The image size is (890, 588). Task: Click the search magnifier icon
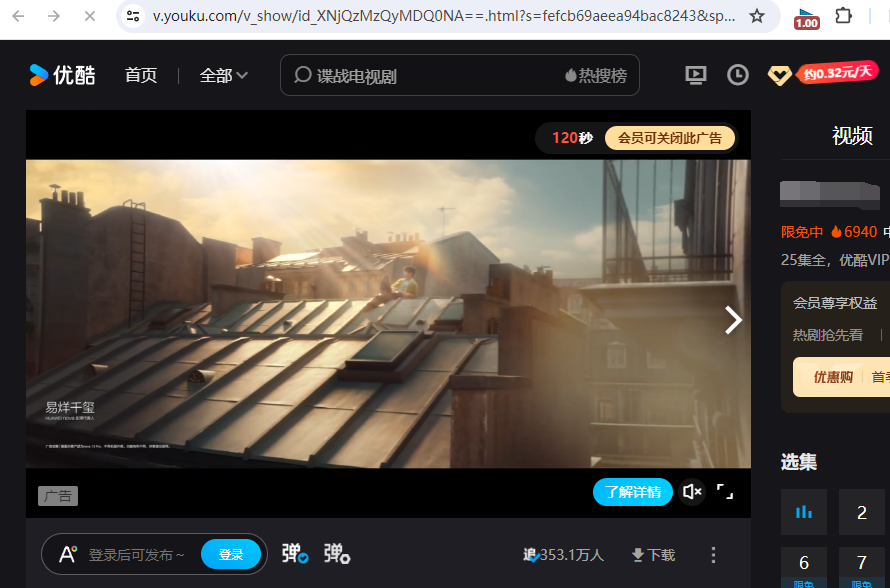point(303,75)
